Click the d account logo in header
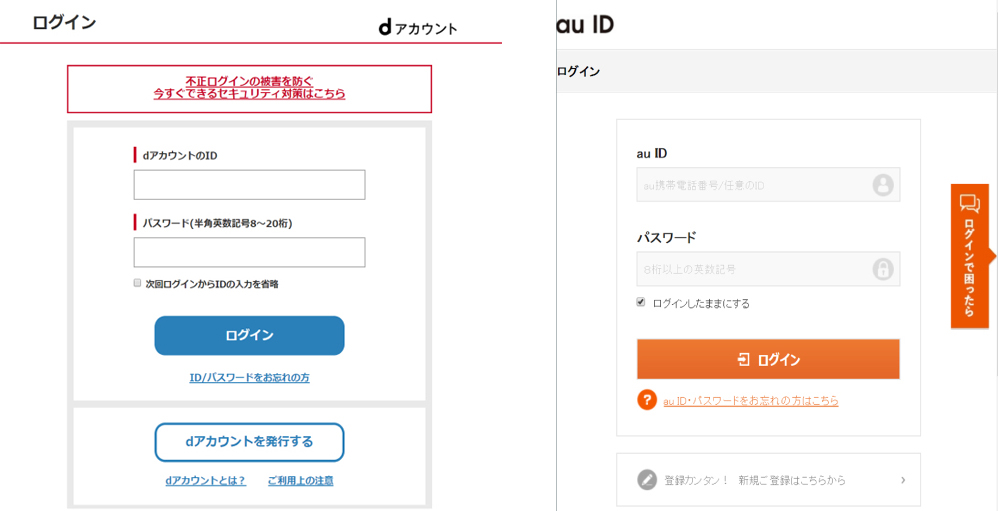This screenshot has width=998, height=511. [x=418, y=28]
